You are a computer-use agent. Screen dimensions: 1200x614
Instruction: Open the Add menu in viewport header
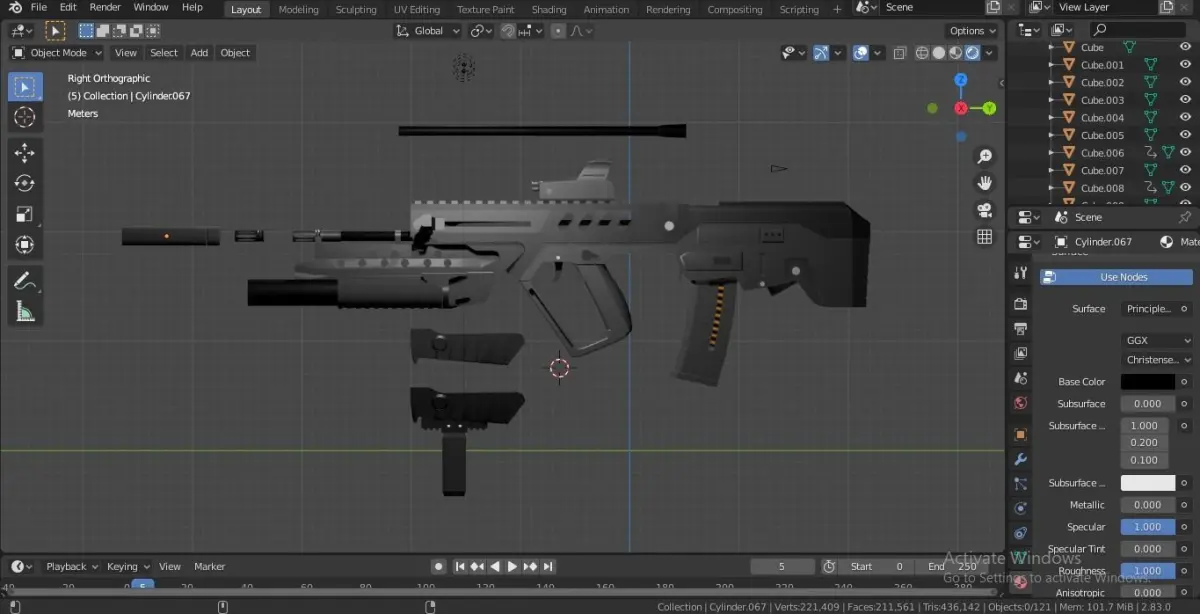[x=199, y=53]
